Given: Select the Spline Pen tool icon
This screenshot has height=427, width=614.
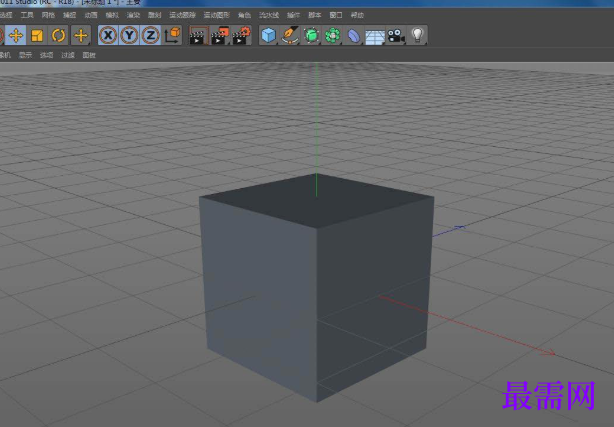Looking at the screenshot, I should tap(290, 36).
